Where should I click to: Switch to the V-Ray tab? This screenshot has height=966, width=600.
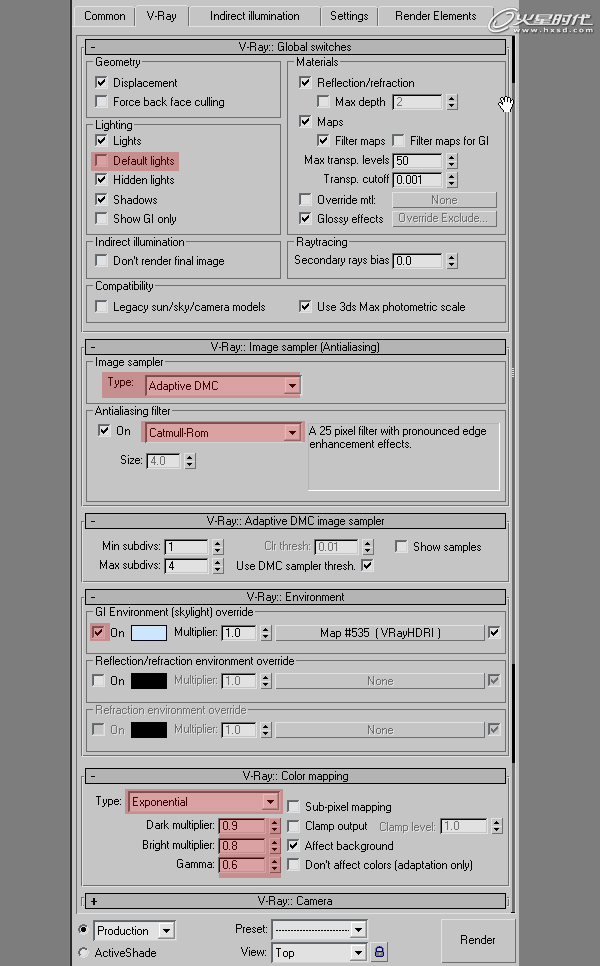(x=161, y=16)
